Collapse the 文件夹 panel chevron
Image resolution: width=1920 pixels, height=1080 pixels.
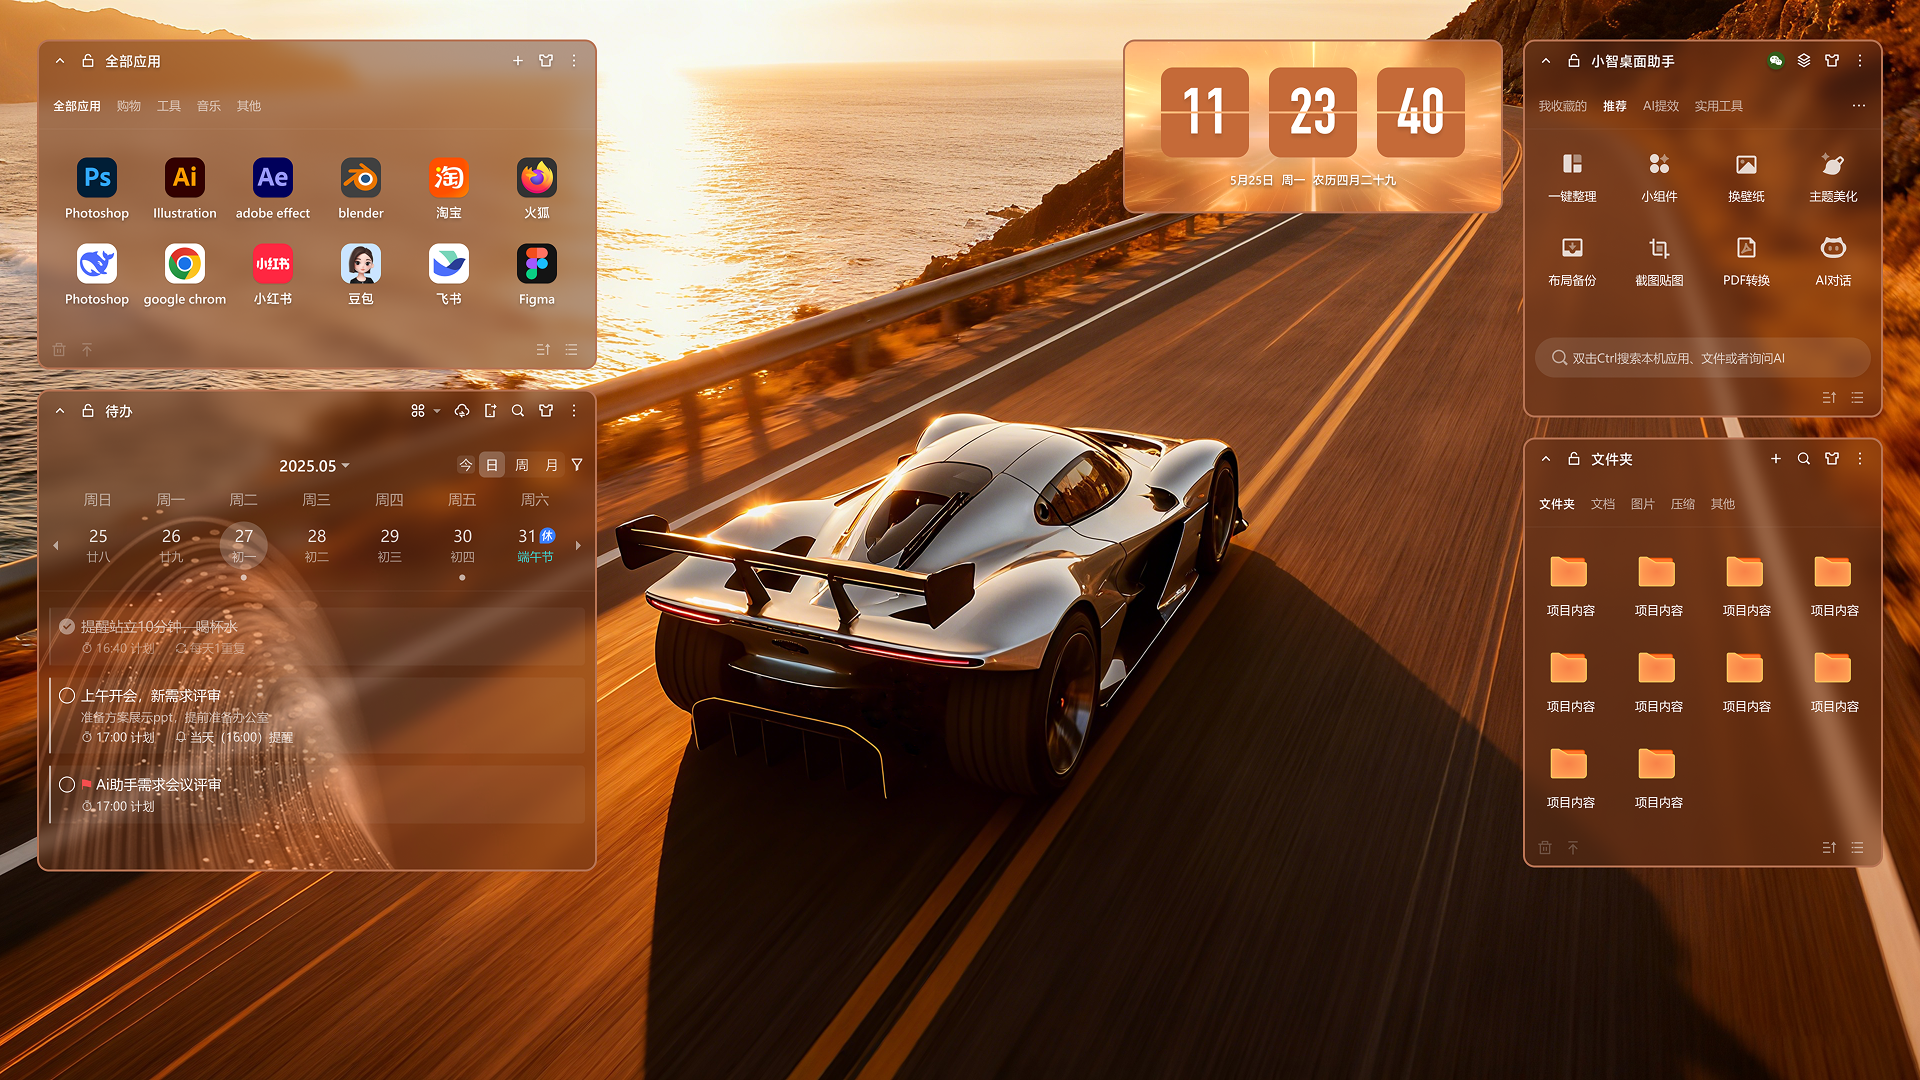point(1546,459)
